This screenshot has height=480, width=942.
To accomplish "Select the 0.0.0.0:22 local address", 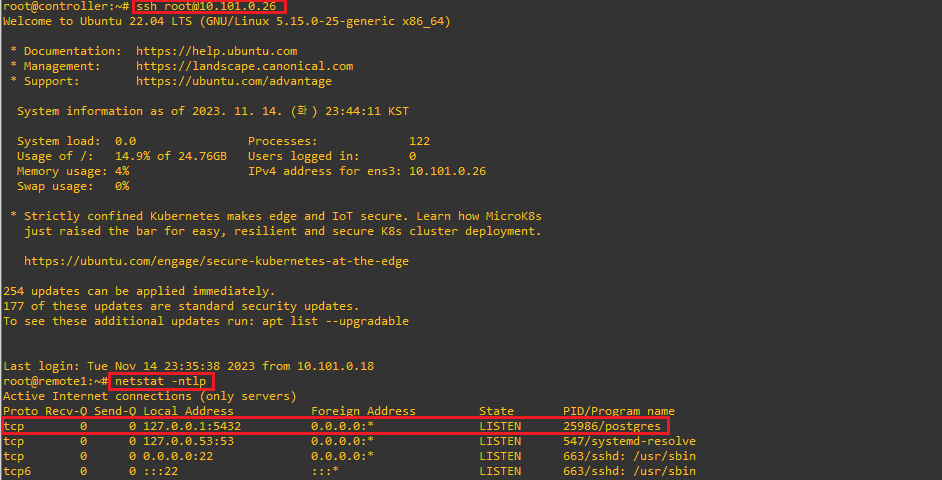I will (x=178, y=457).
